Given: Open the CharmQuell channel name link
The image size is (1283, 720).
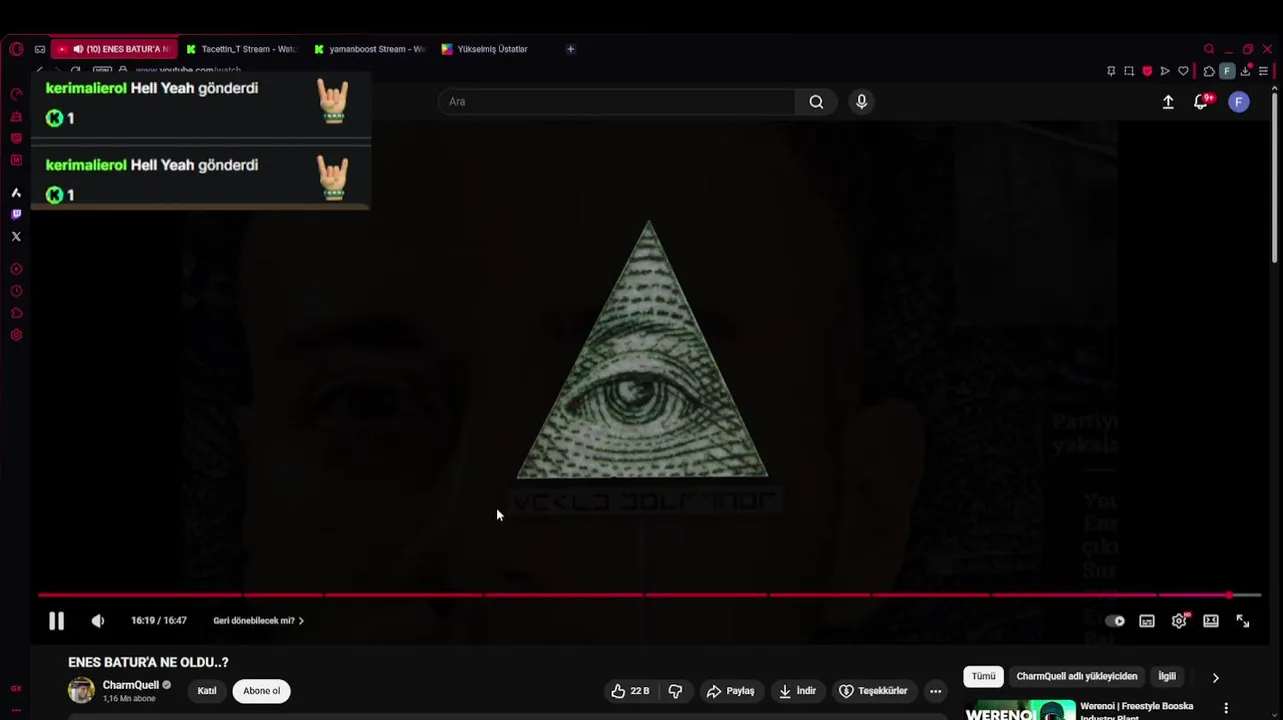Looking at the screenshot, I should pyautogui.click(x=130, y=685).
